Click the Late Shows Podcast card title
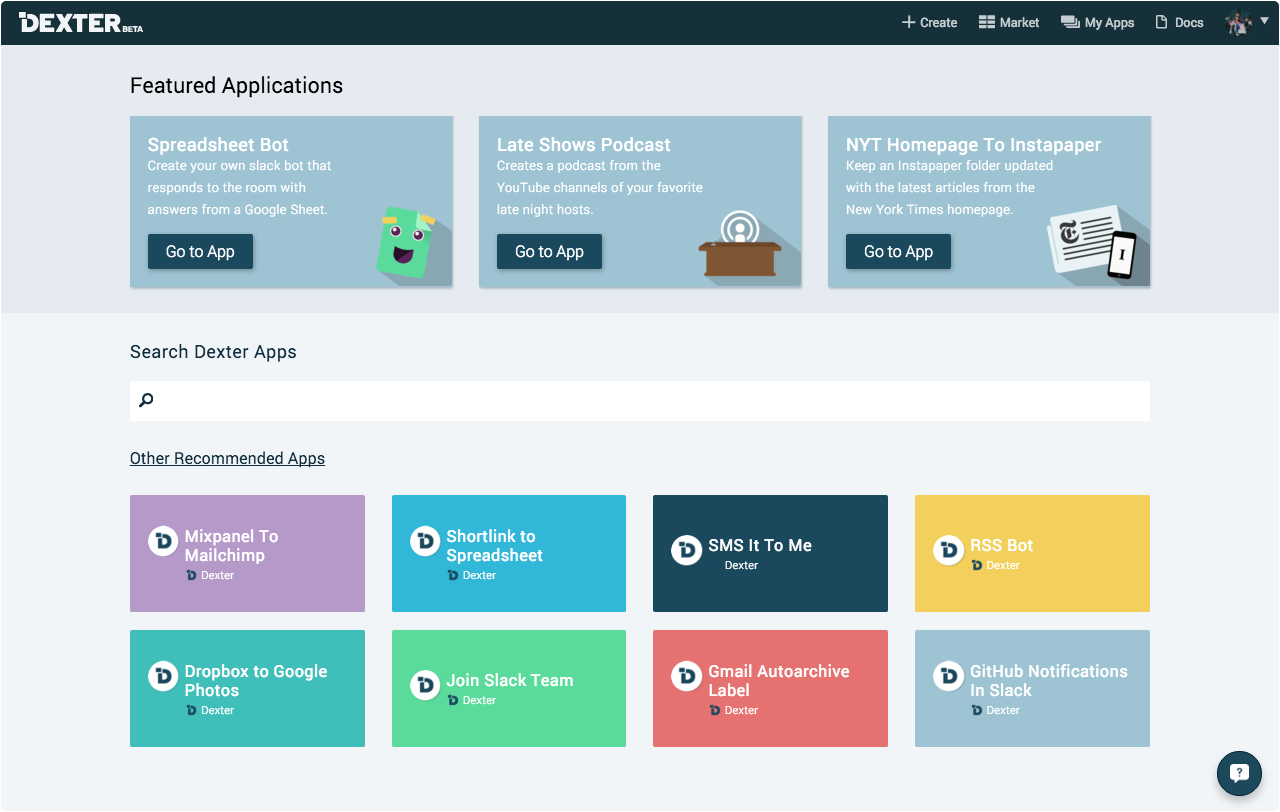This screenshot has width=1280, height=812. 584,145
